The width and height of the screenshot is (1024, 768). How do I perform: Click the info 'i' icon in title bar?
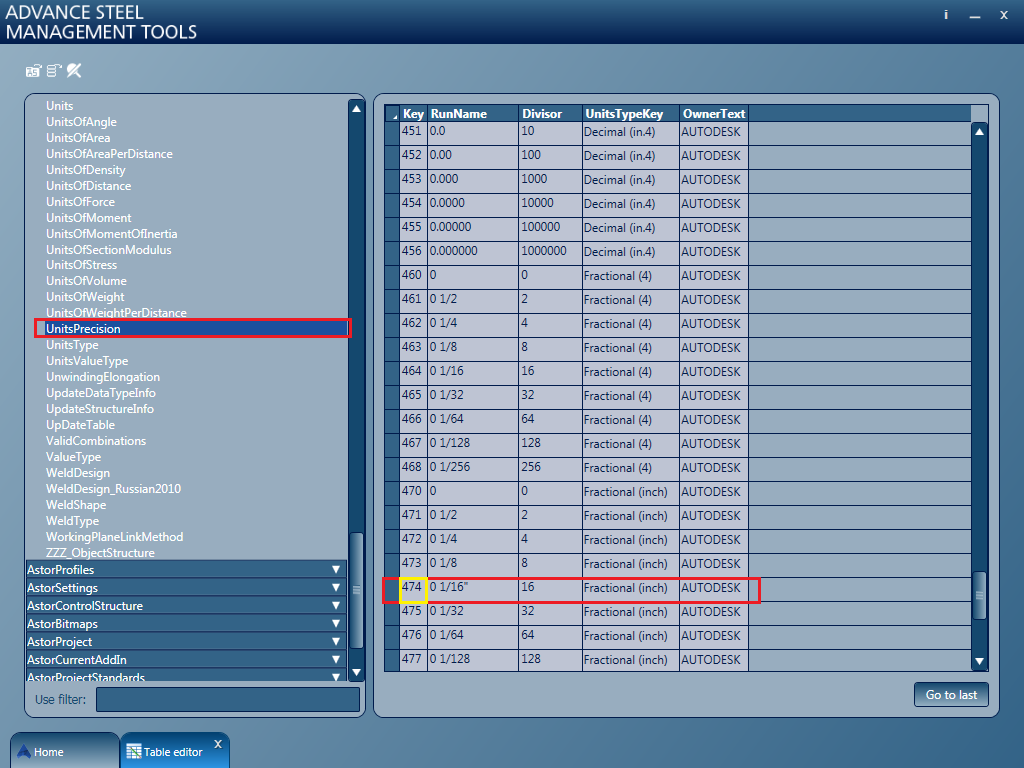pos(946,15)
